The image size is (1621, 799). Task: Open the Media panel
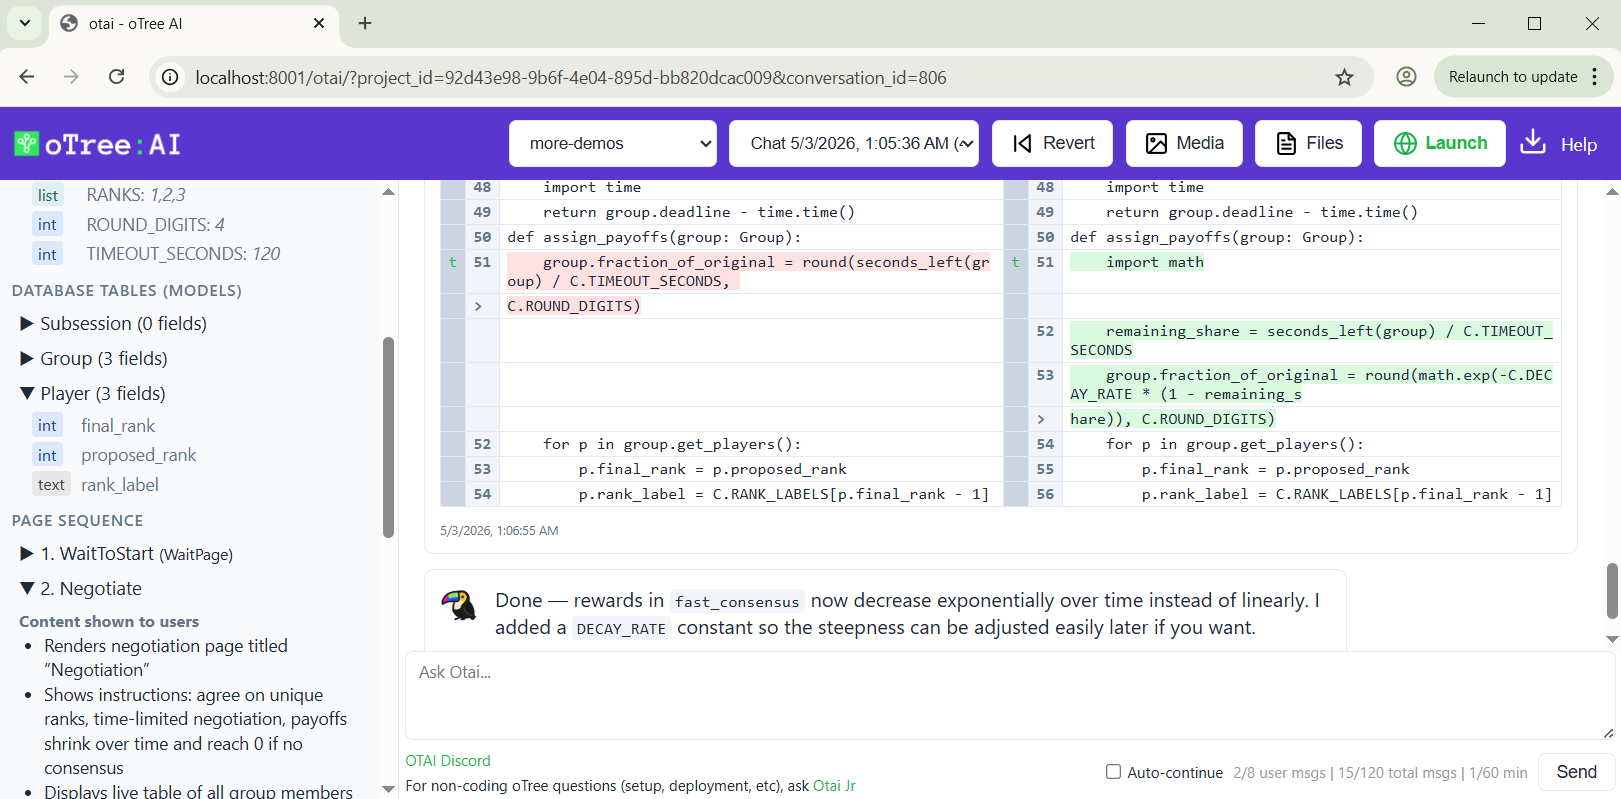(x=1184, y=144)
